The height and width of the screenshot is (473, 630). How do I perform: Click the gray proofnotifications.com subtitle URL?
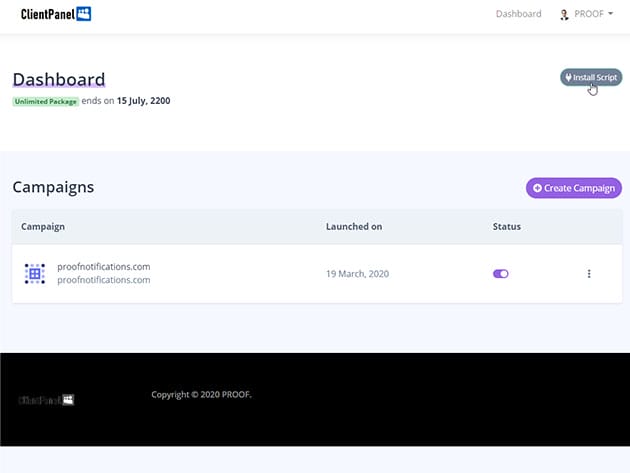coord(104,280)
